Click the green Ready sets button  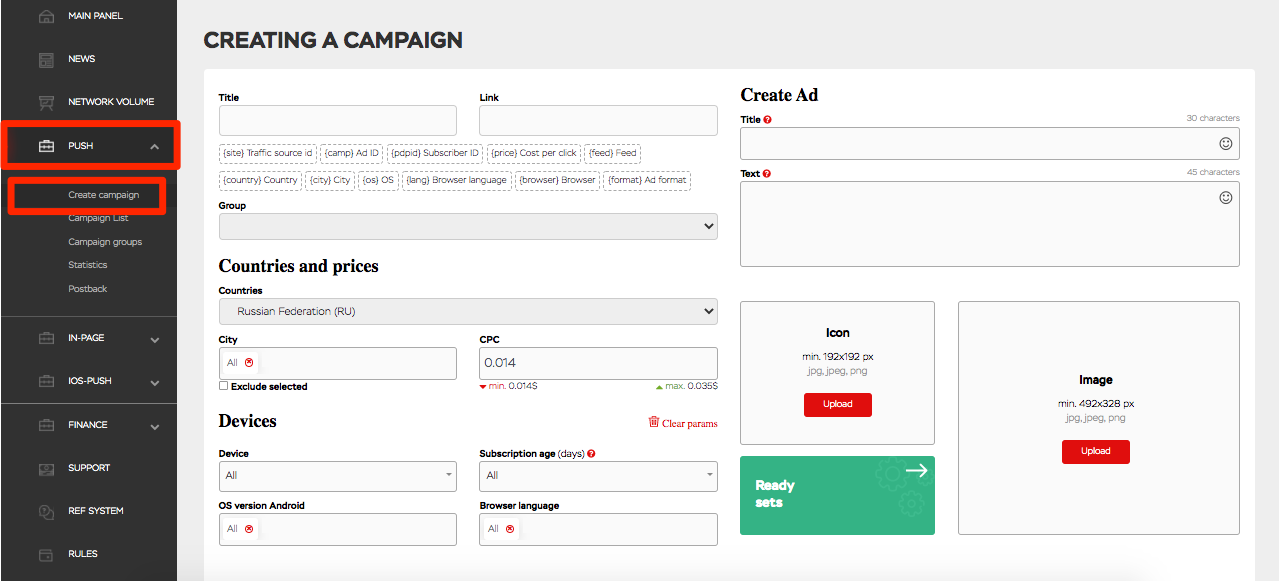click(x=837, y=495)
